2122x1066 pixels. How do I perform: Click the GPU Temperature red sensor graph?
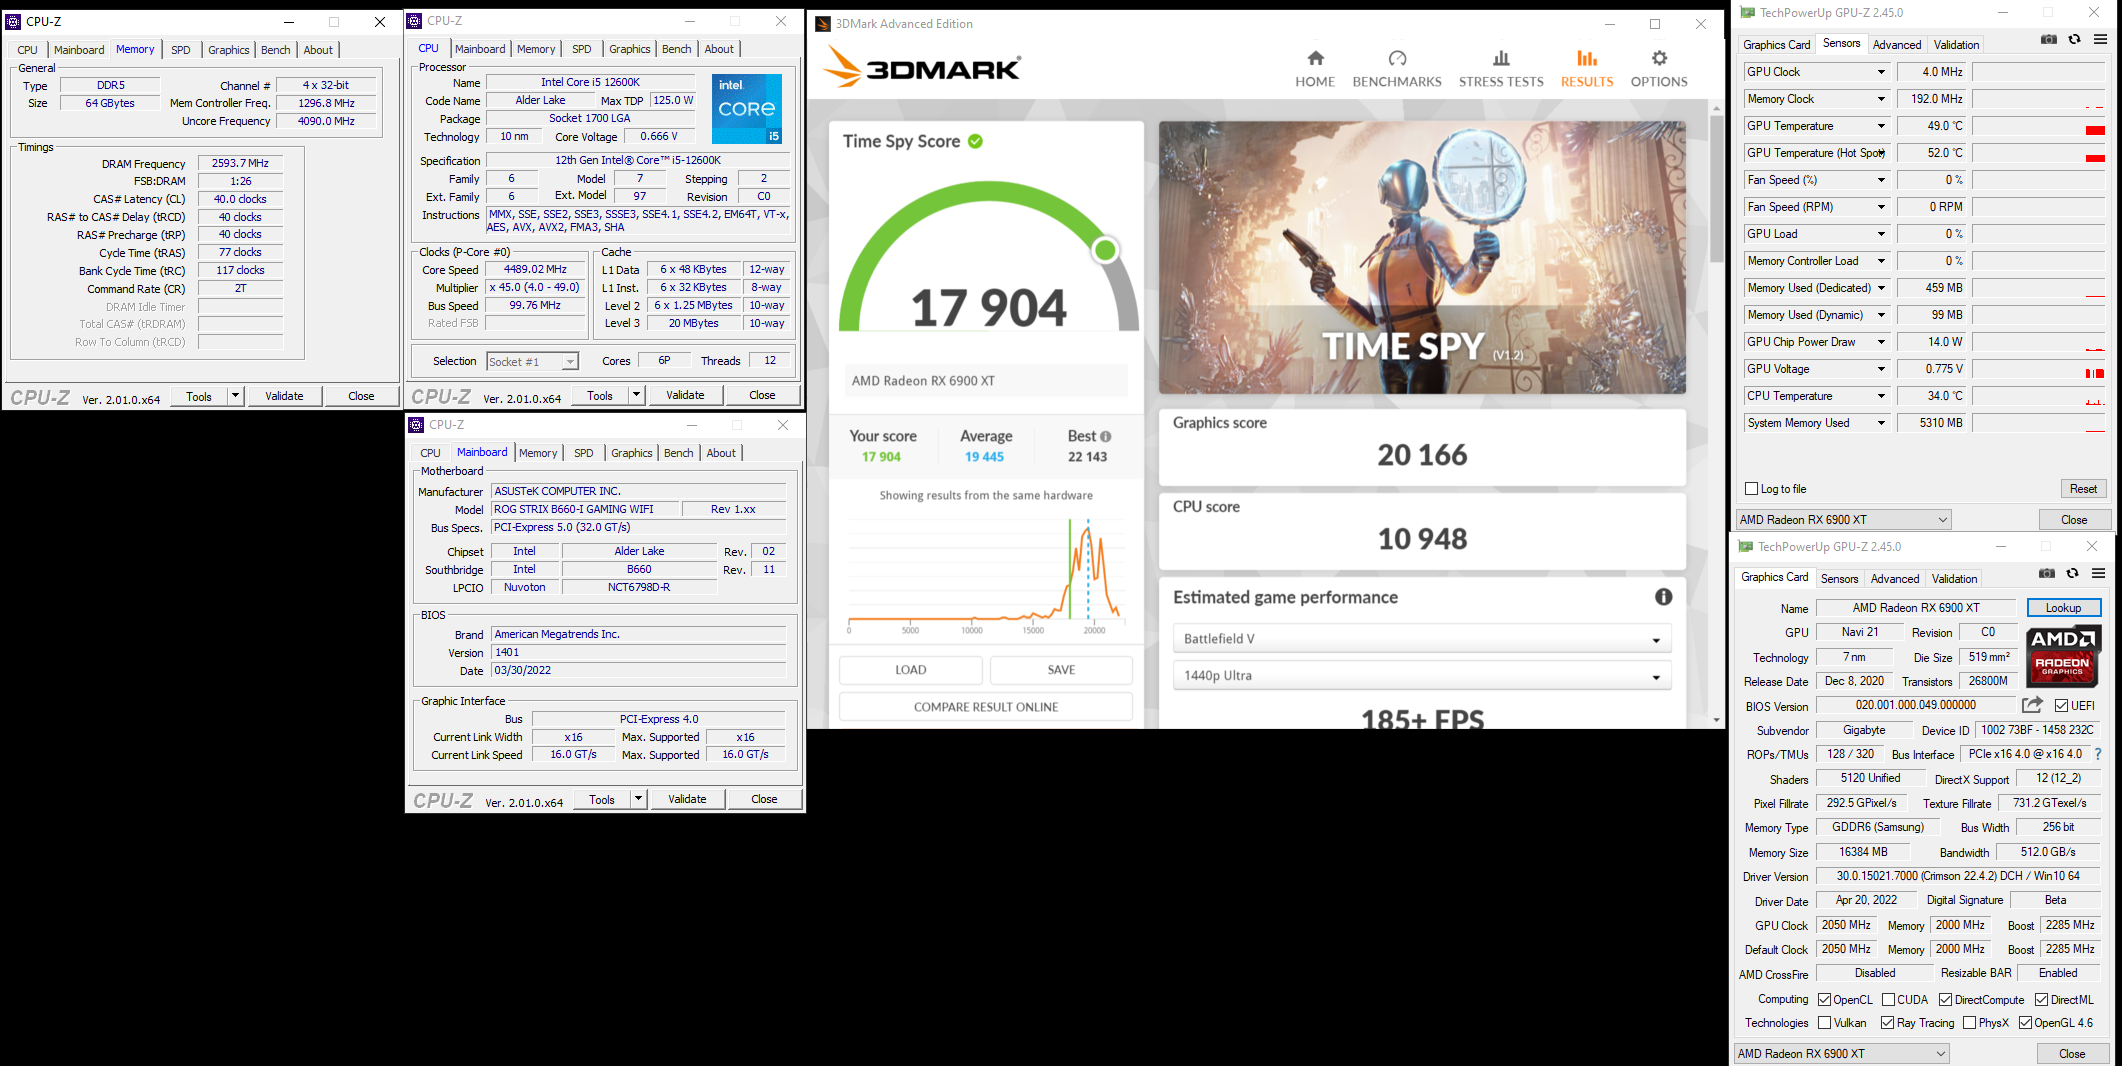(x=2095, y=130)
